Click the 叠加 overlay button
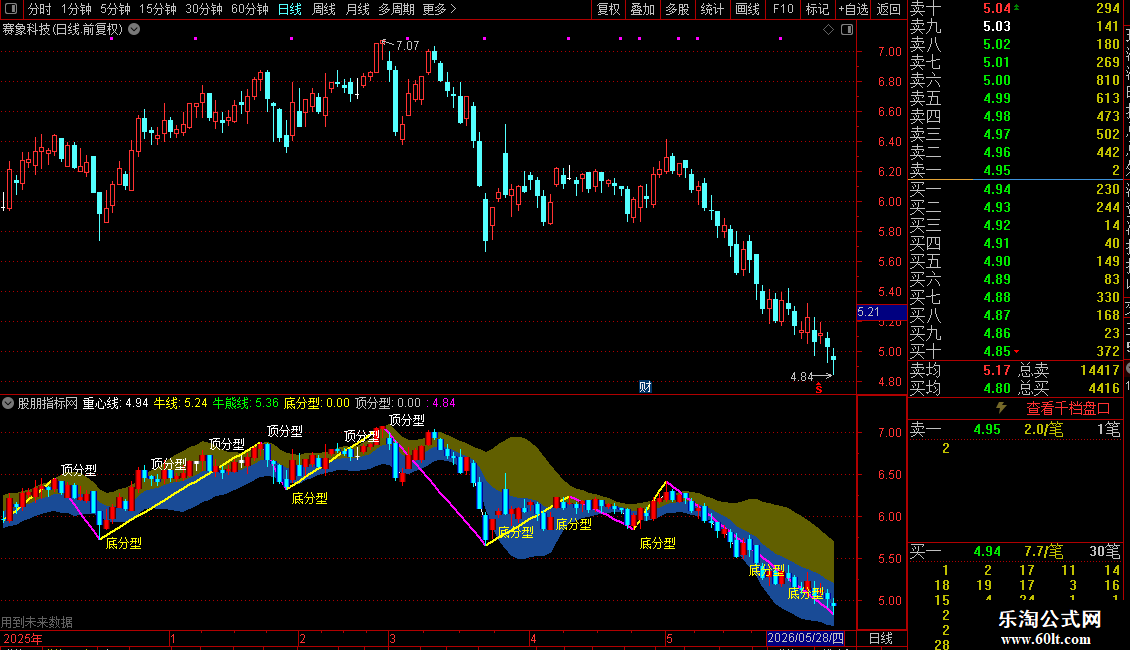The width and height of the screenshot is (1130, 650). [643, 9]
